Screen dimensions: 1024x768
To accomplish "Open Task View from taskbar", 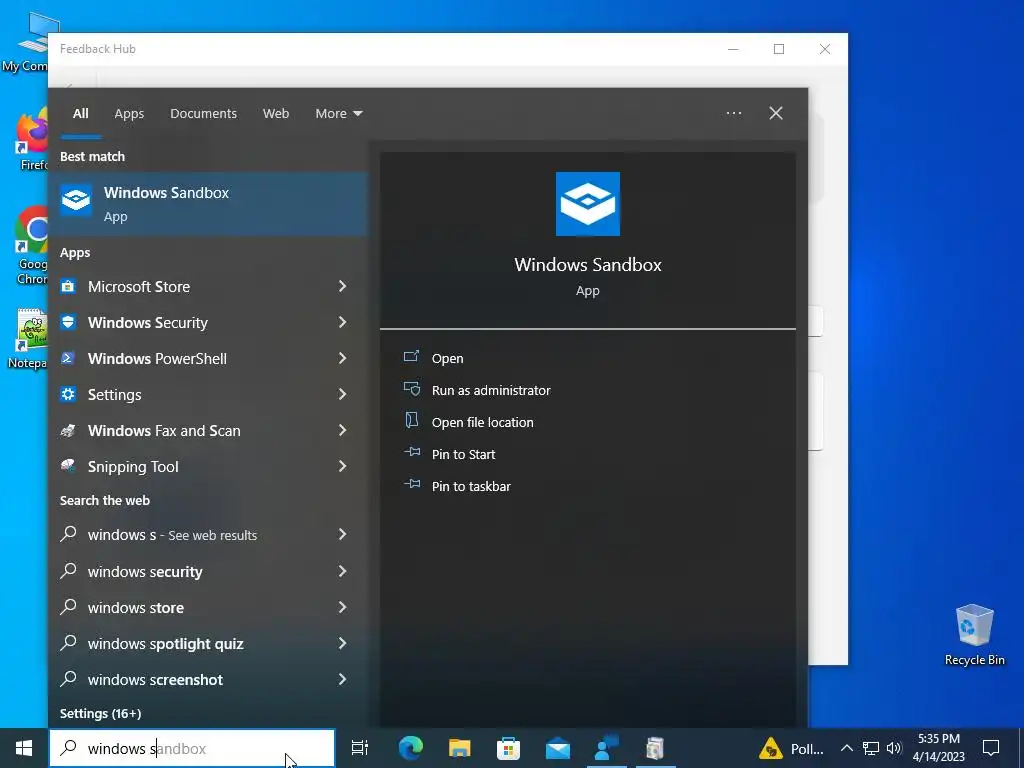I will (360, 748).
